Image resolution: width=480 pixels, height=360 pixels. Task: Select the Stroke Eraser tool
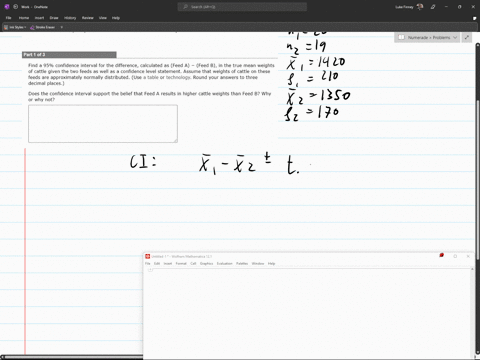click(x=43, y=27)
